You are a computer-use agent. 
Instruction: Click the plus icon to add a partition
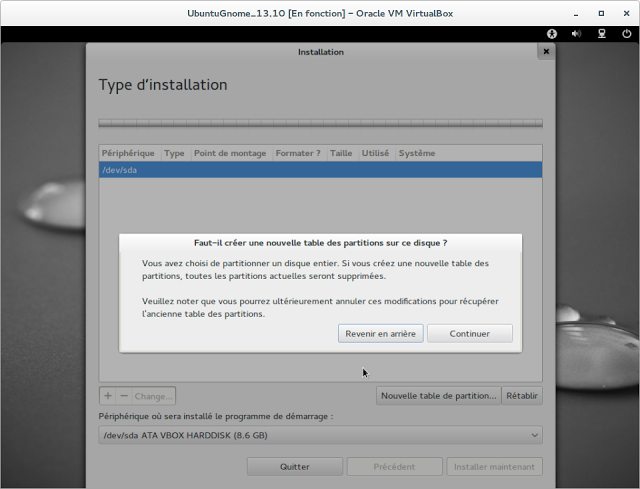pos(108,396)
